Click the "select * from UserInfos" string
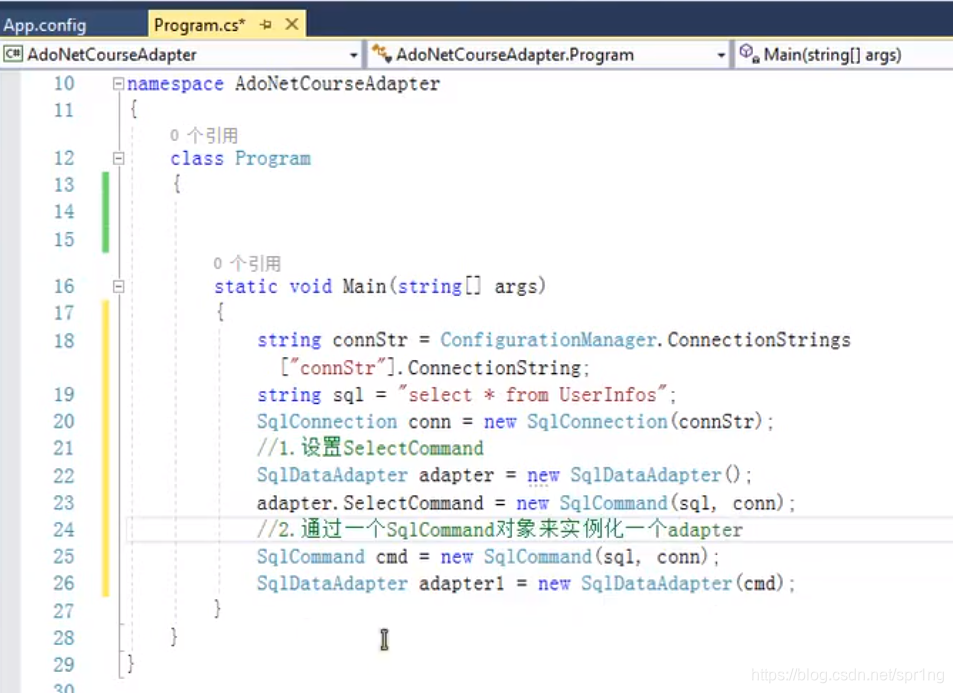 532,395
